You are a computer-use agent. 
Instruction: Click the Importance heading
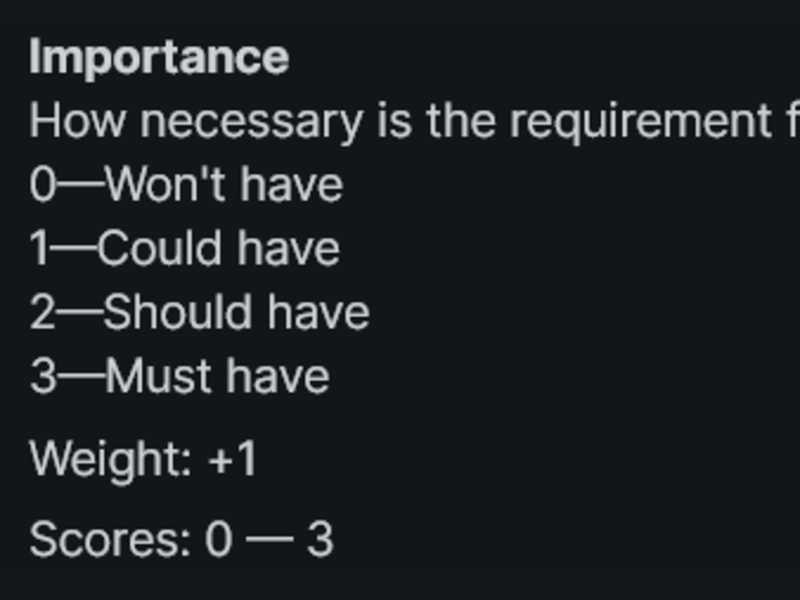159,58
